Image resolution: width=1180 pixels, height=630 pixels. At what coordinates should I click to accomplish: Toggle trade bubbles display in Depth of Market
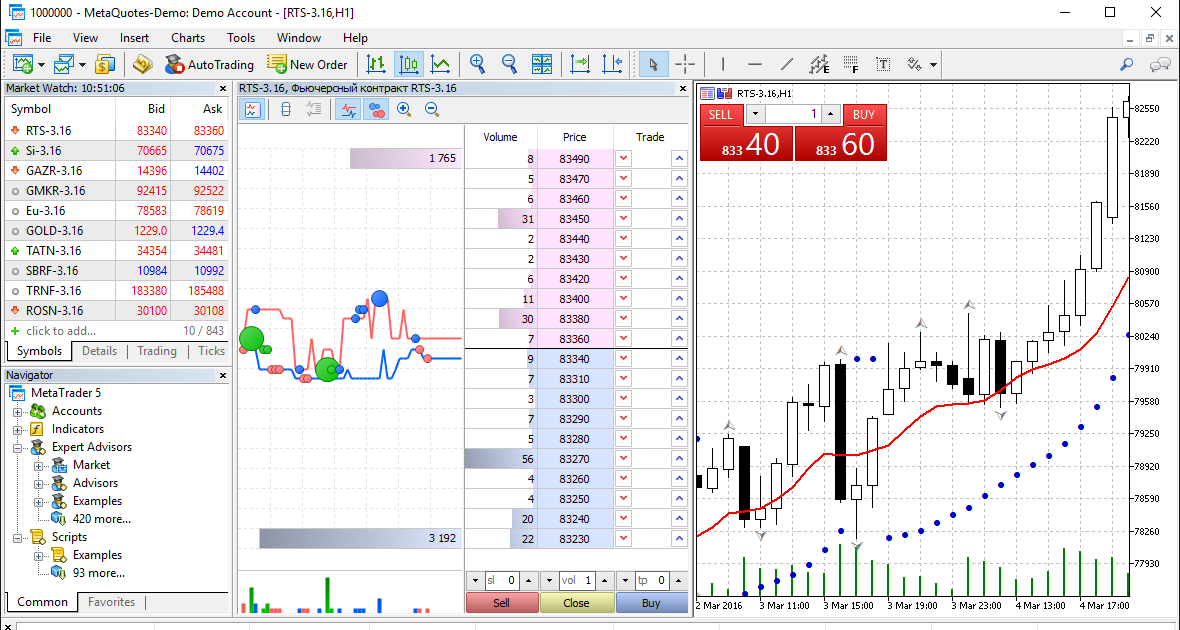point(376,110)
